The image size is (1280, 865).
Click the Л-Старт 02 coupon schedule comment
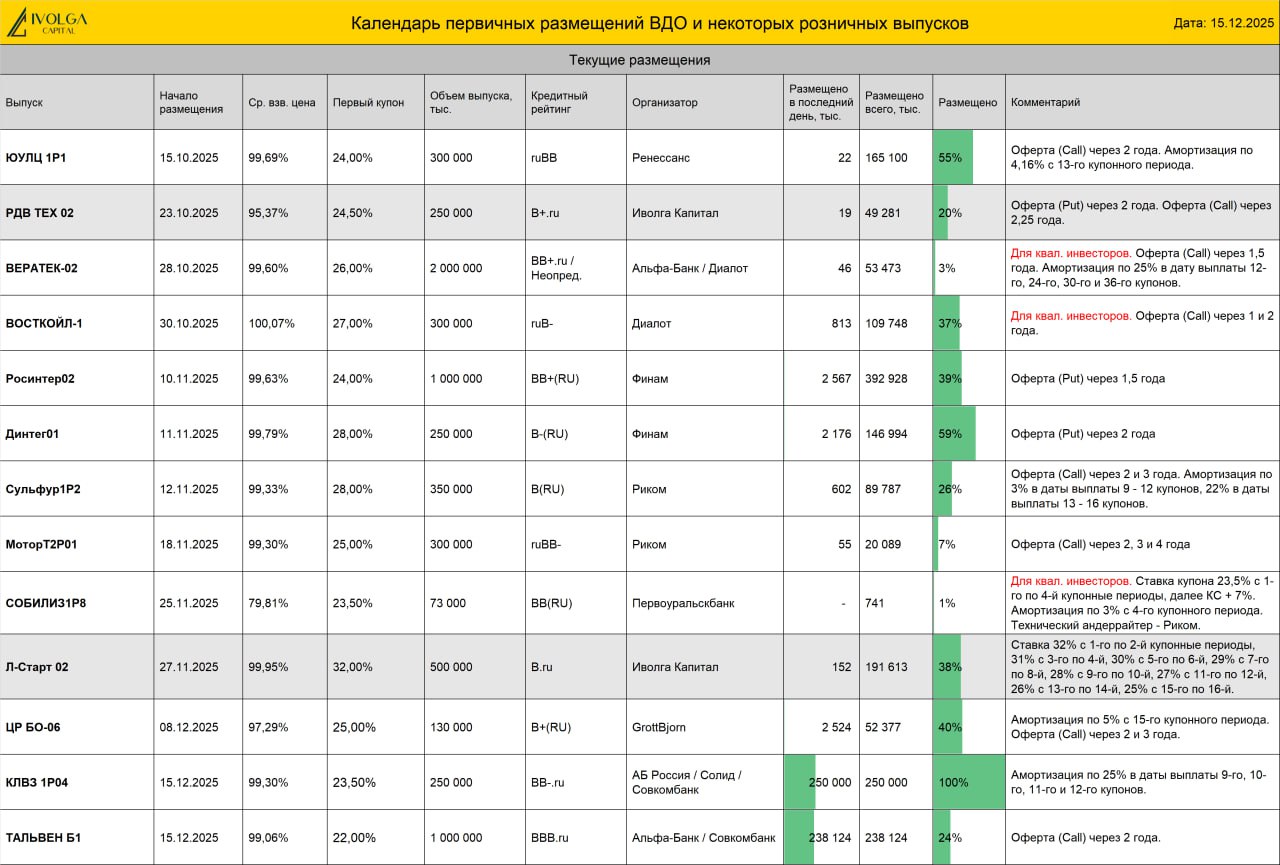tap(1140, 667)
